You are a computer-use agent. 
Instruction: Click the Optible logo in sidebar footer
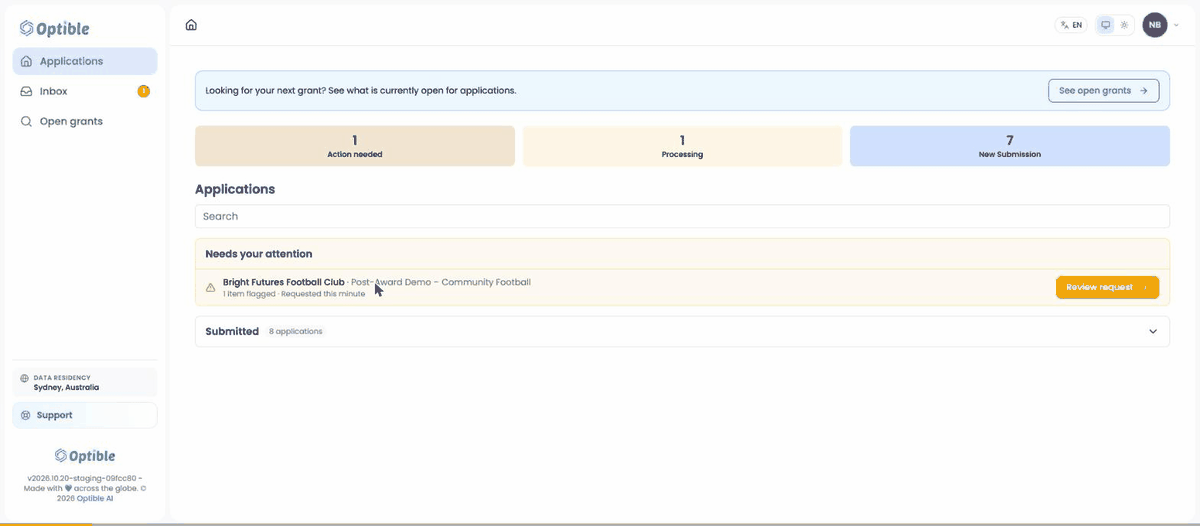pyautogui.click(x=85, y=456)
